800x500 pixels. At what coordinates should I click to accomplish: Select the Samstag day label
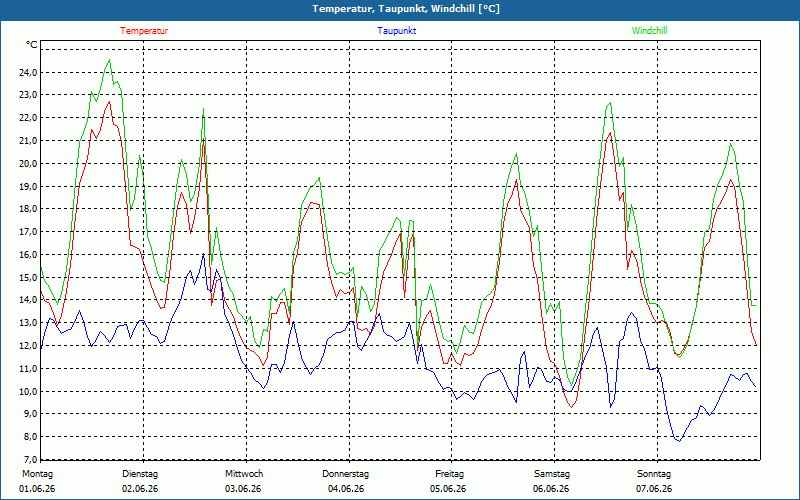coord(551,474)
